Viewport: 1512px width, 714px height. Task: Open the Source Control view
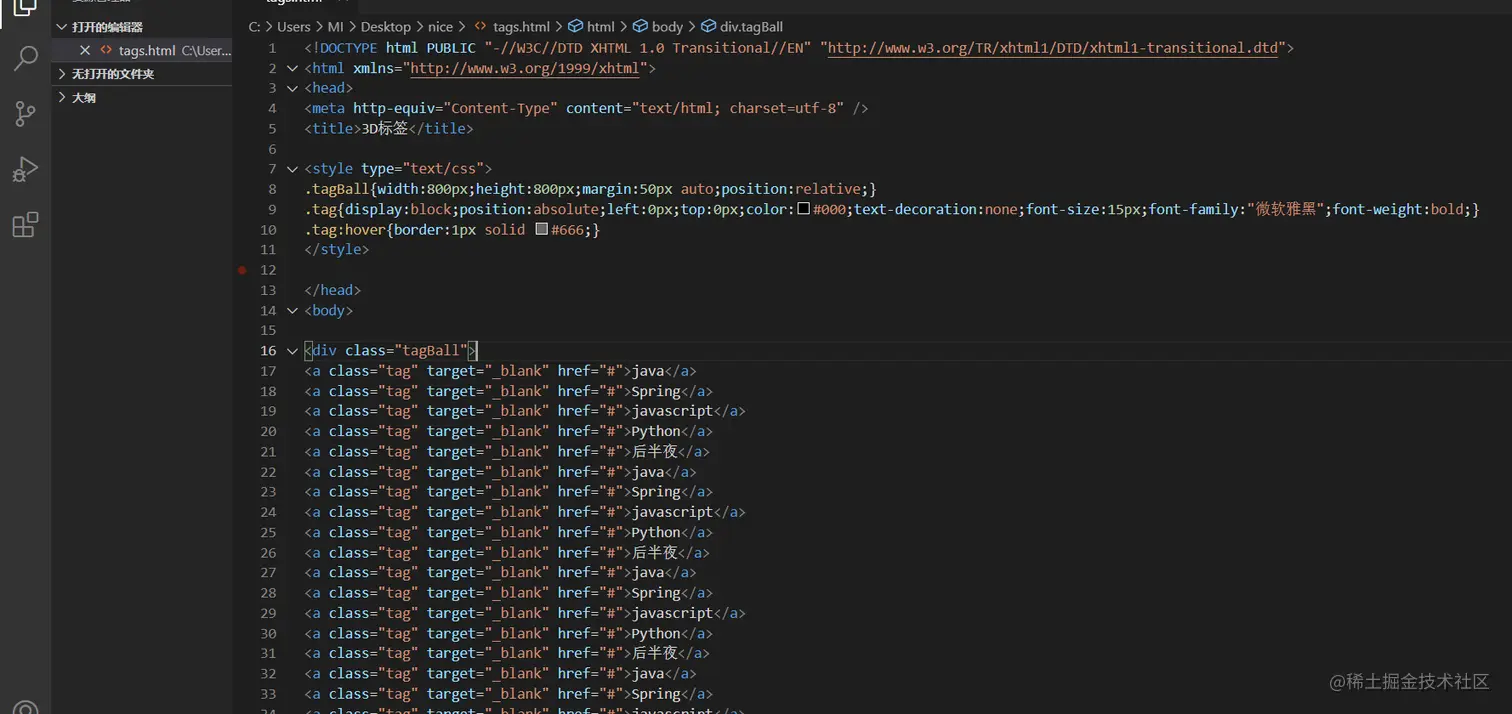coord(25,114)
